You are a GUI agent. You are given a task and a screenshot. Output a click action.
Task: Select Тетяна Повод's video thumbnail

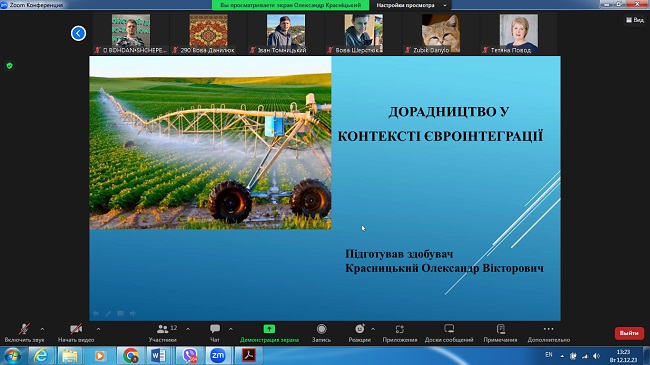point(519,33)
